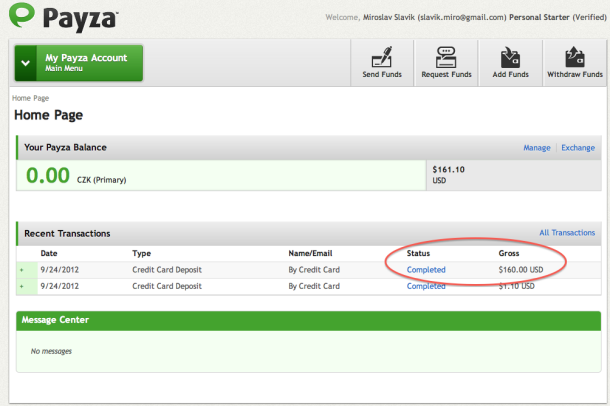Click the Welcome Miroslav Slavik account name

(389, 17)
